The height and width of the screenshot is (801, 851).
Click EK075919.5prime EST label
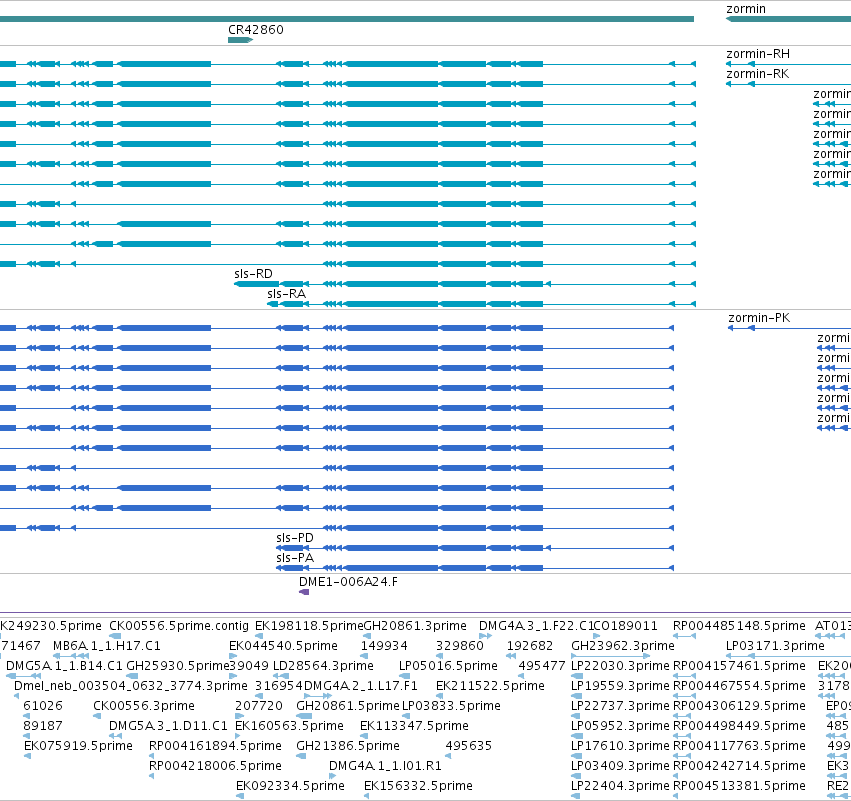[x=78, y=746]
